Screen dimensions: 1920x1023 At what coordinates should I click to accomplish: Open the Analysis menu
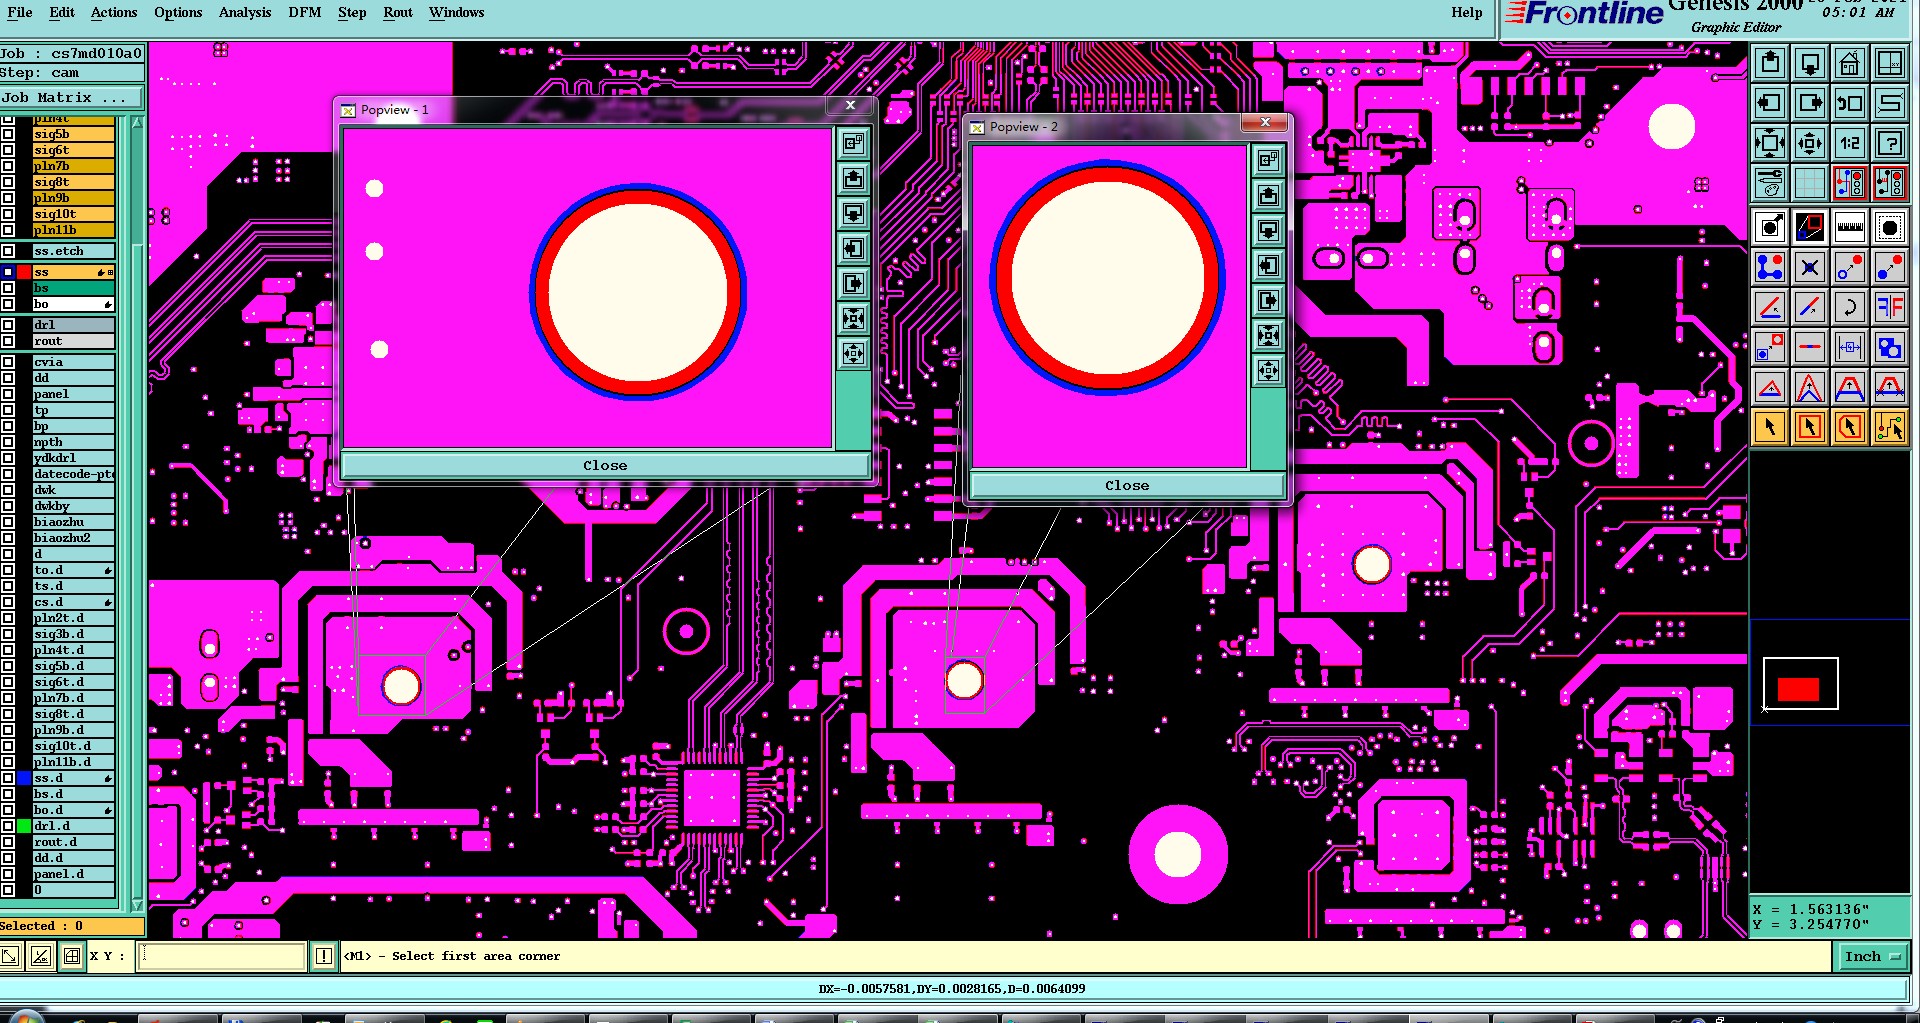(x=245, y=12)
